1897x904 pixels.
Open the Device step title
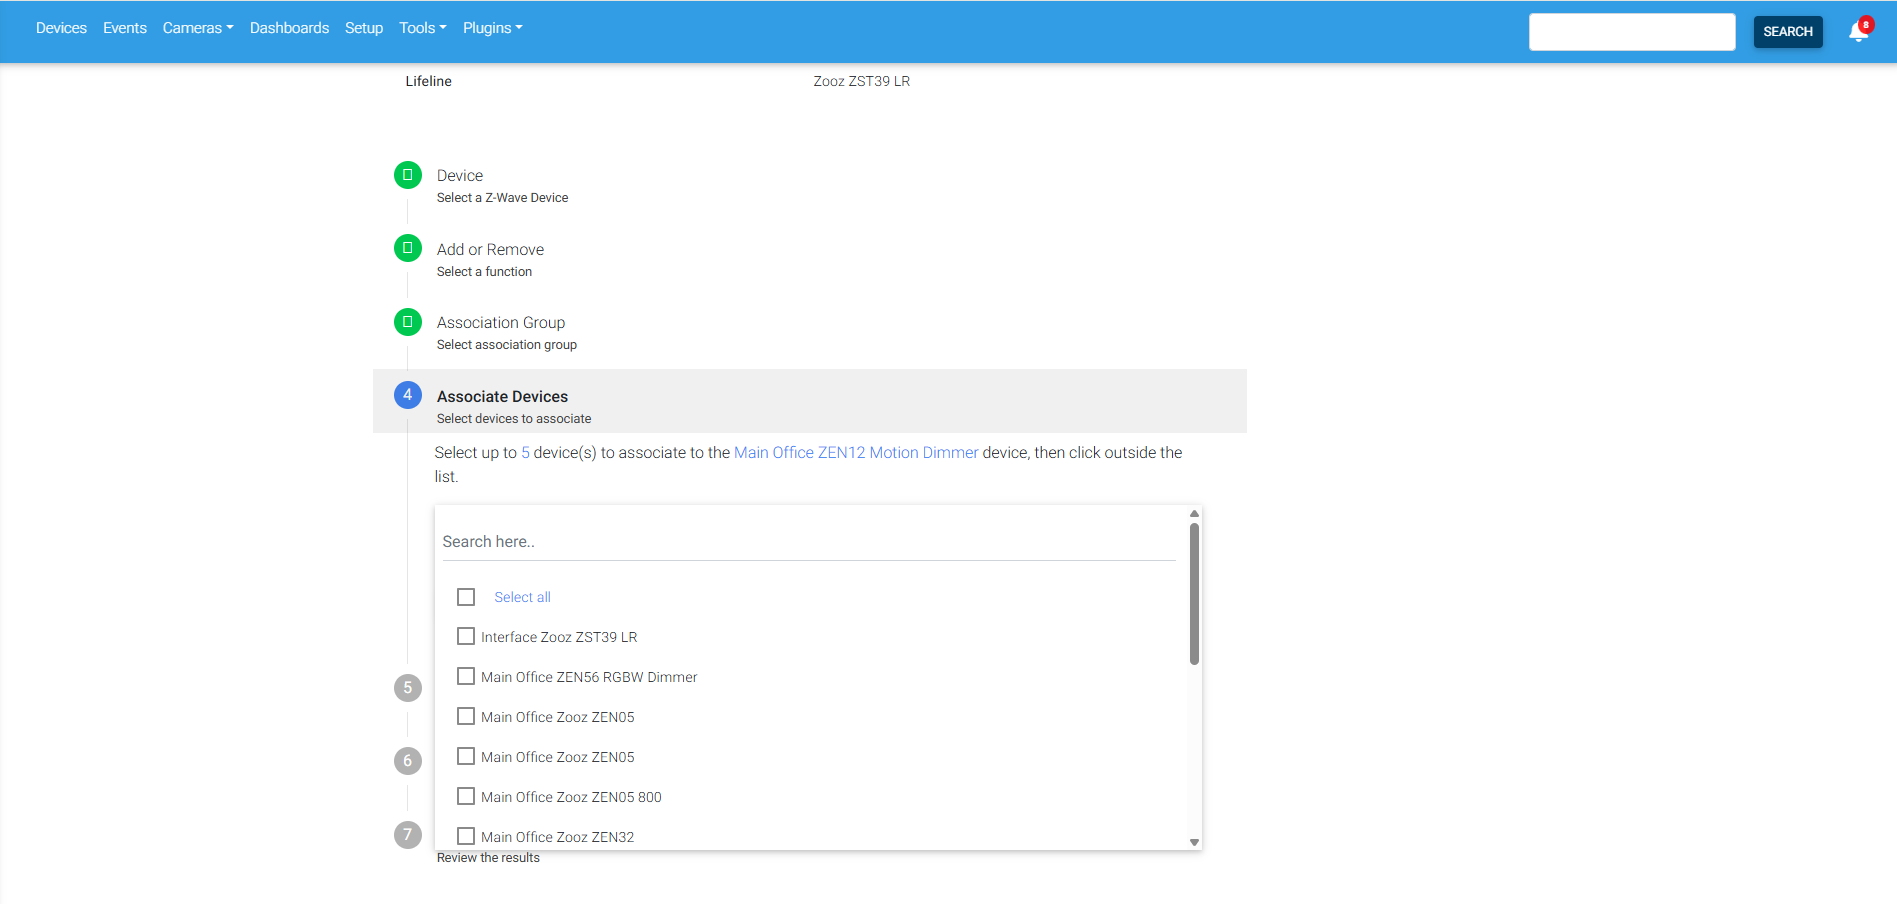(x=460, y=175)
